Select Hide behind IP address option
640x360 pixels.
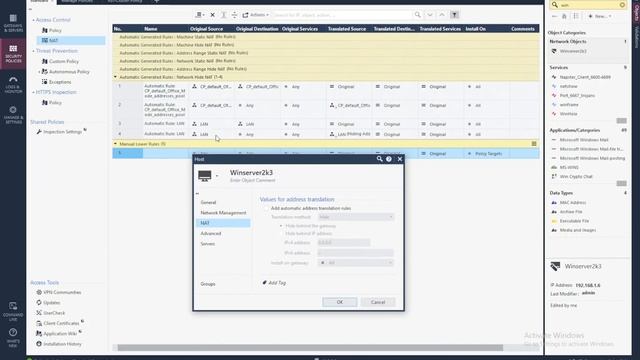click(x=281, y=233)
